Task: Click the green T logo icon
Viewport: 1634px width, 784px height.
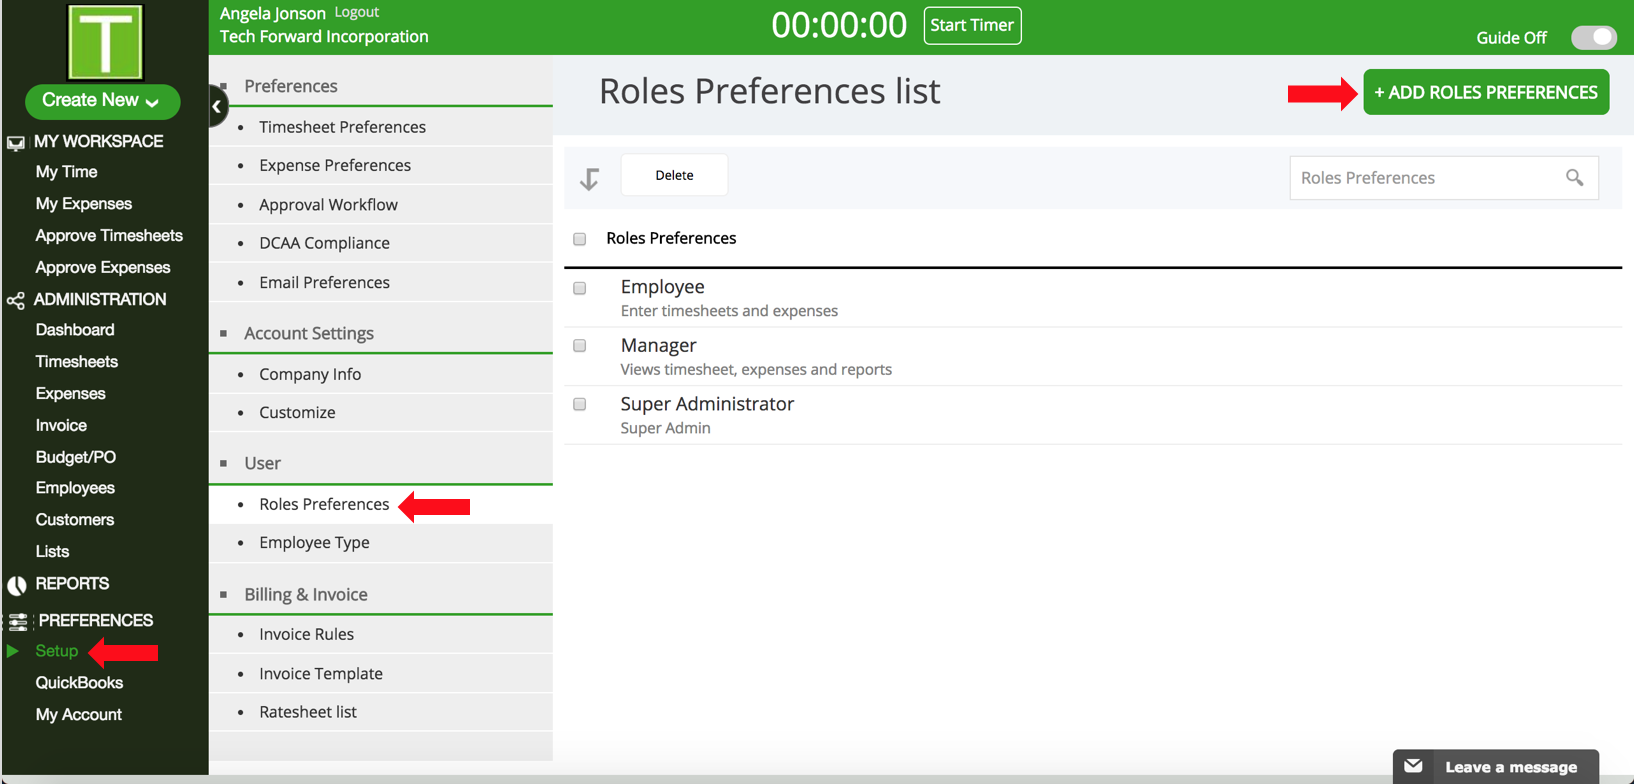Action: (x=105, y=42)
